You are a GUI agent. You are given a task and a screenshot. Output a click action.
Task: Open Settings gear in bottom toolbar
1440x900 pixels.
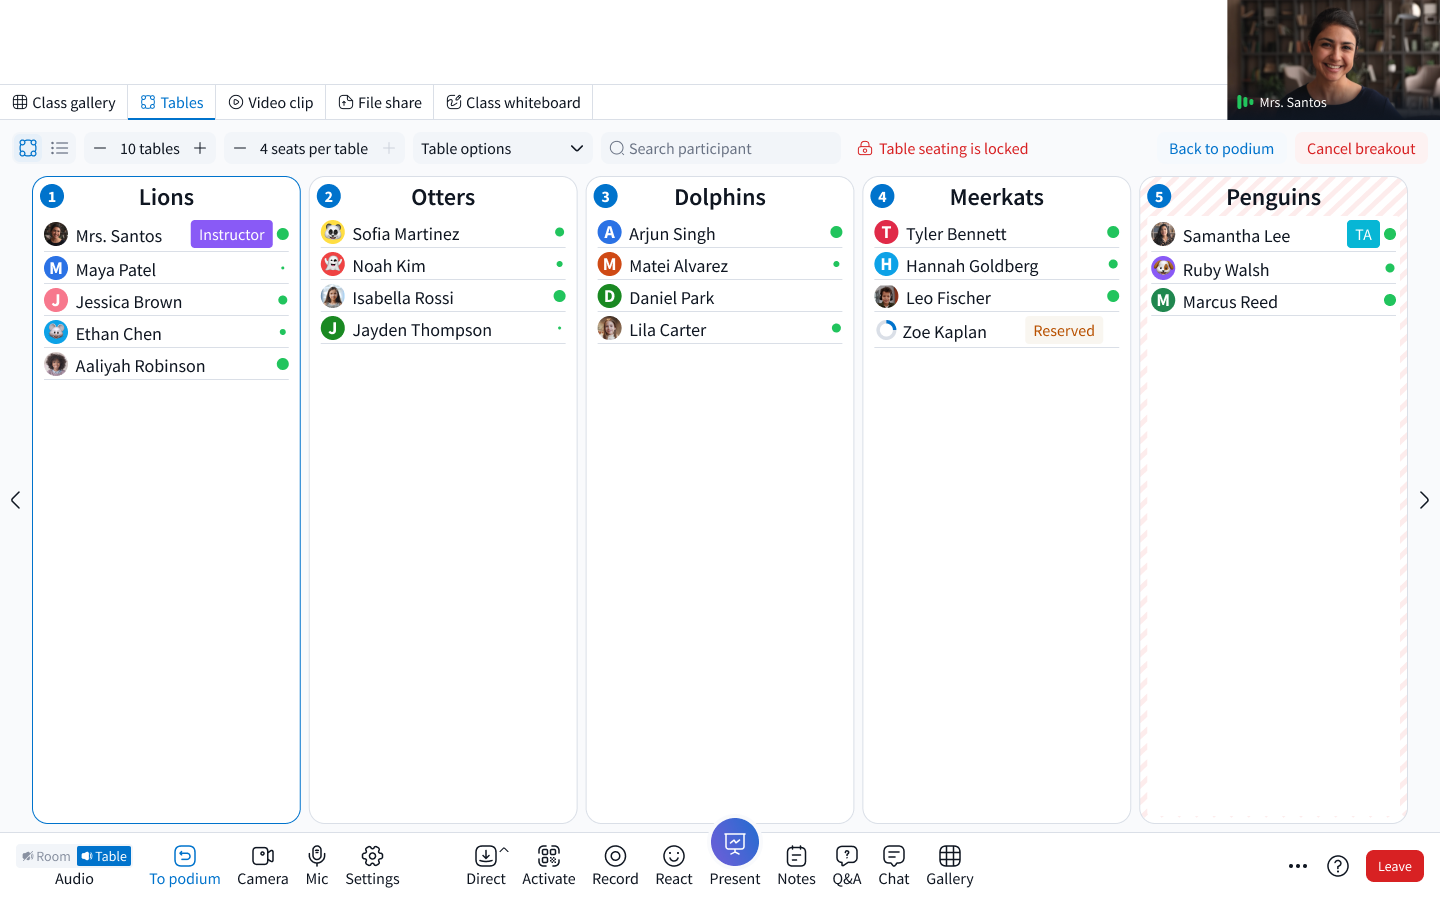click(x=372, y=856)
